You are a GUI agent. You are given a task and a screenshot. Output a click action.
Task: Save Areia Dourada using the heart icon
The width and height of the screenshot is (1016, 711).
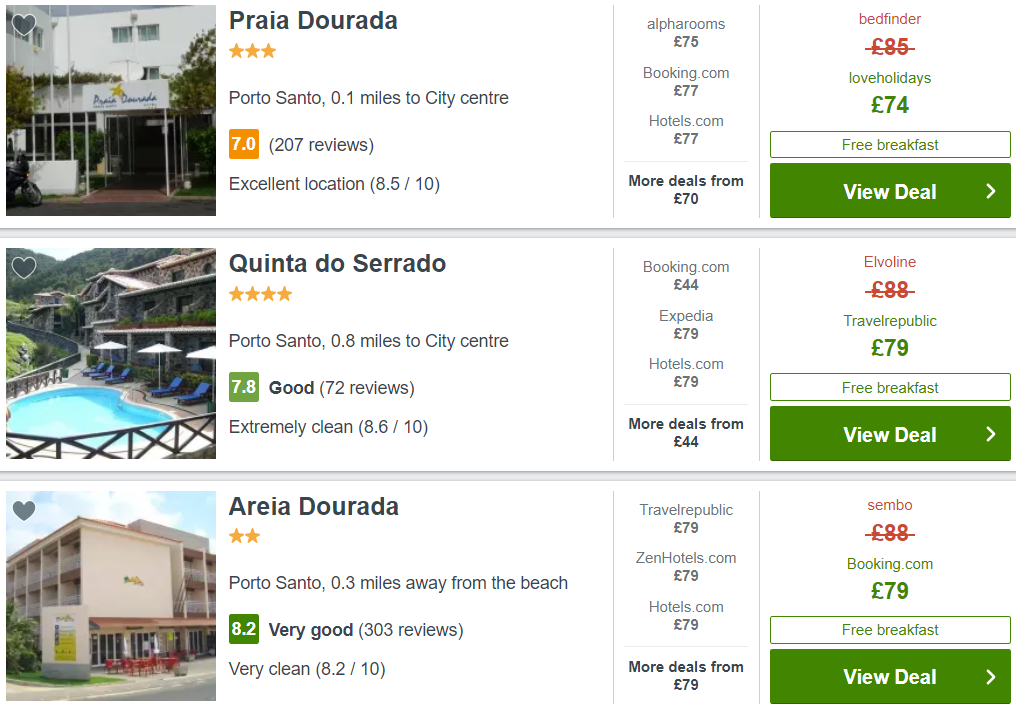tap(24, 511)
